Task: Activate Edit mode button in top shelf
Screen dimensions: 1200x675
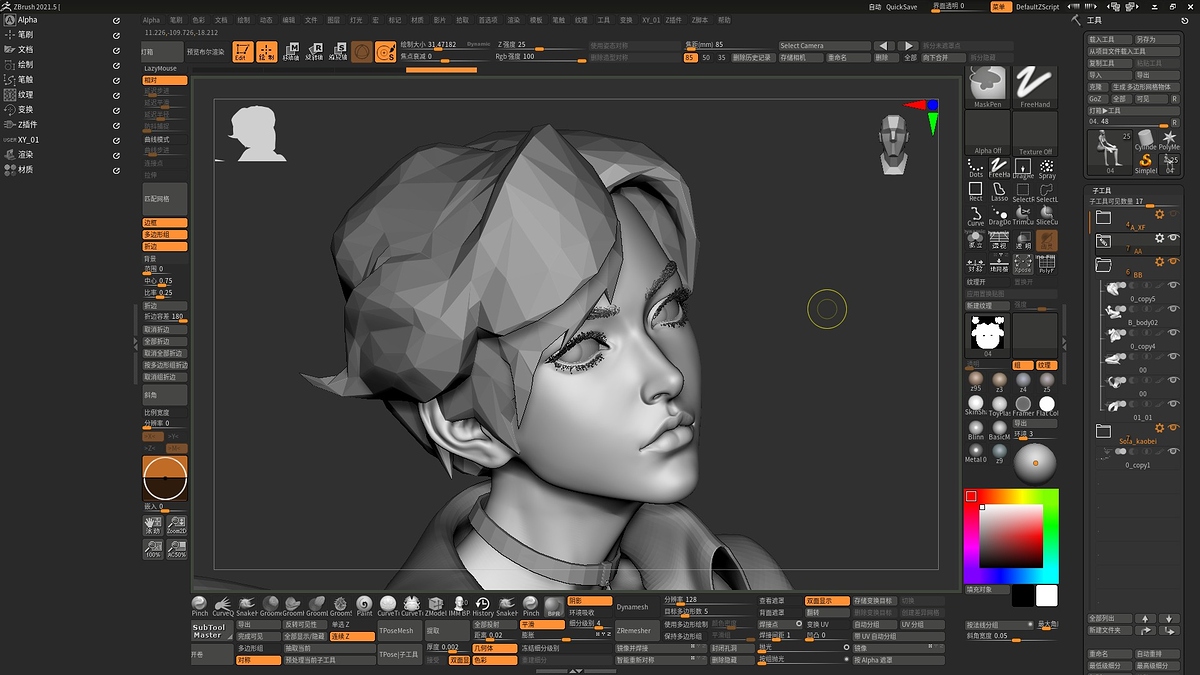Action: (x=242, y=52)
